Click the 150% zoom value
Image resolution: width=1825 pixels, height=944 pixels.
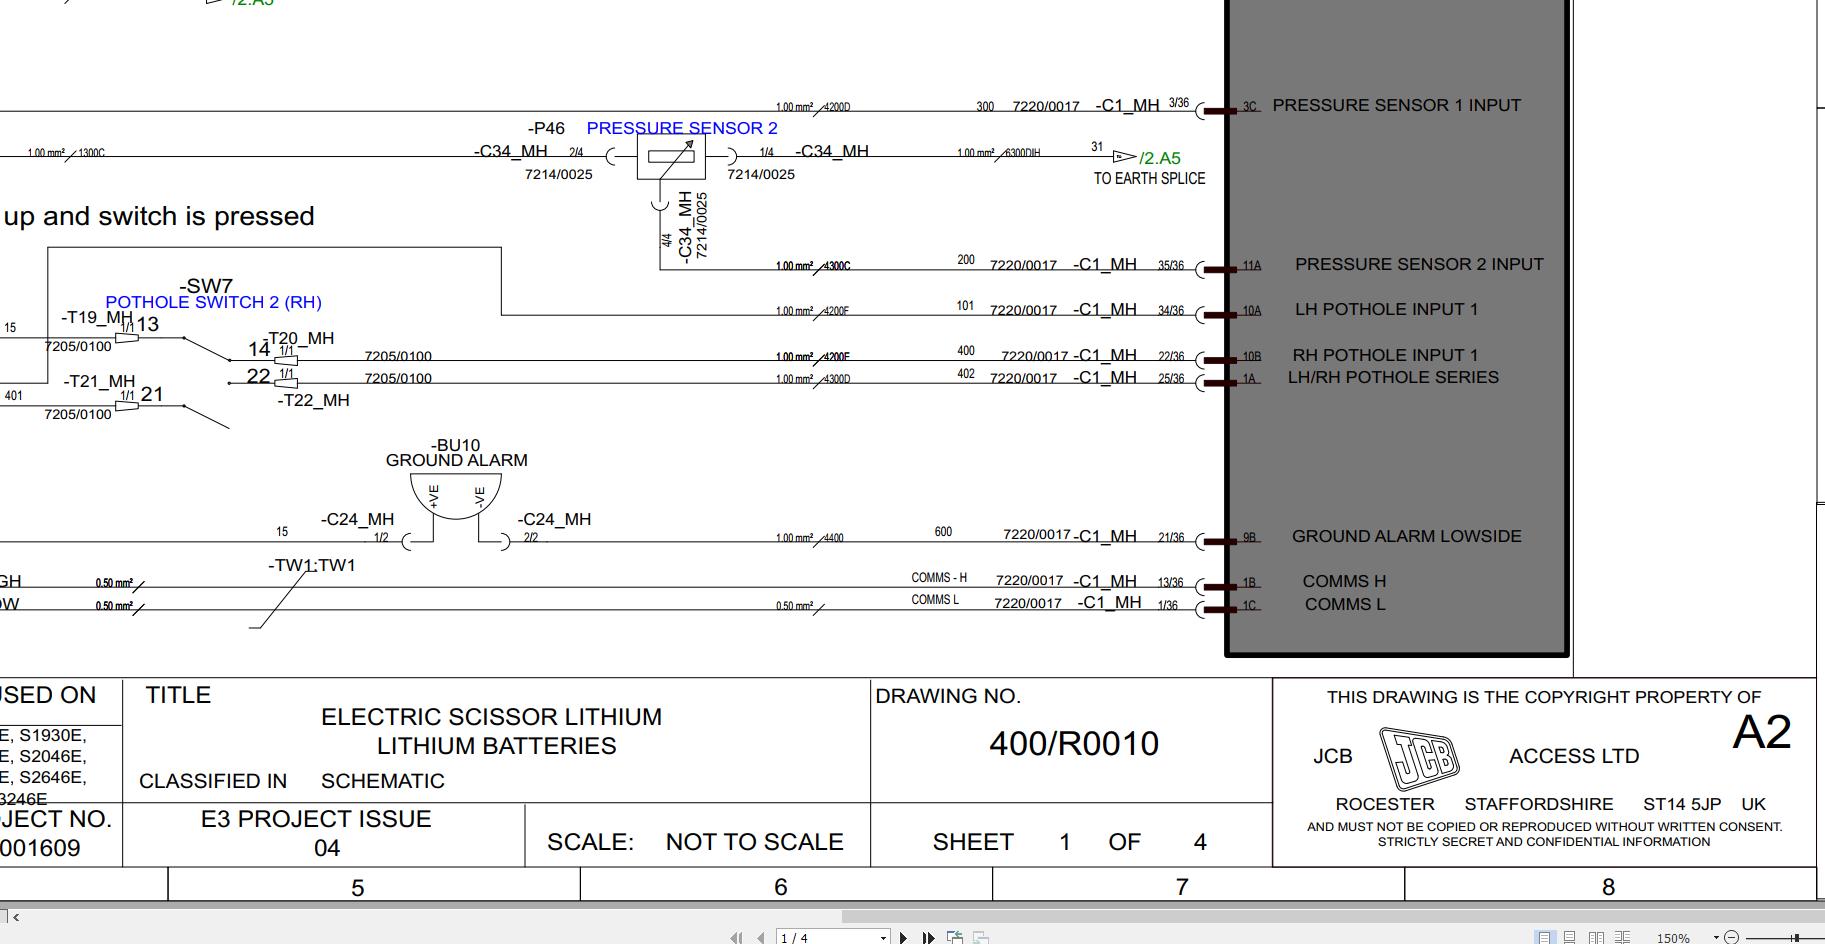(1673, 938)
